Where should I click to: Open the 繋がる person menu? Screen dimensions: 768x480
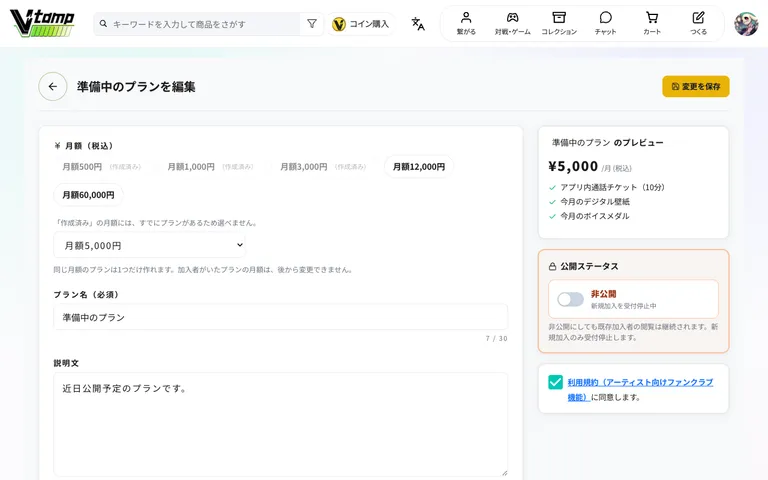(466, 23)
